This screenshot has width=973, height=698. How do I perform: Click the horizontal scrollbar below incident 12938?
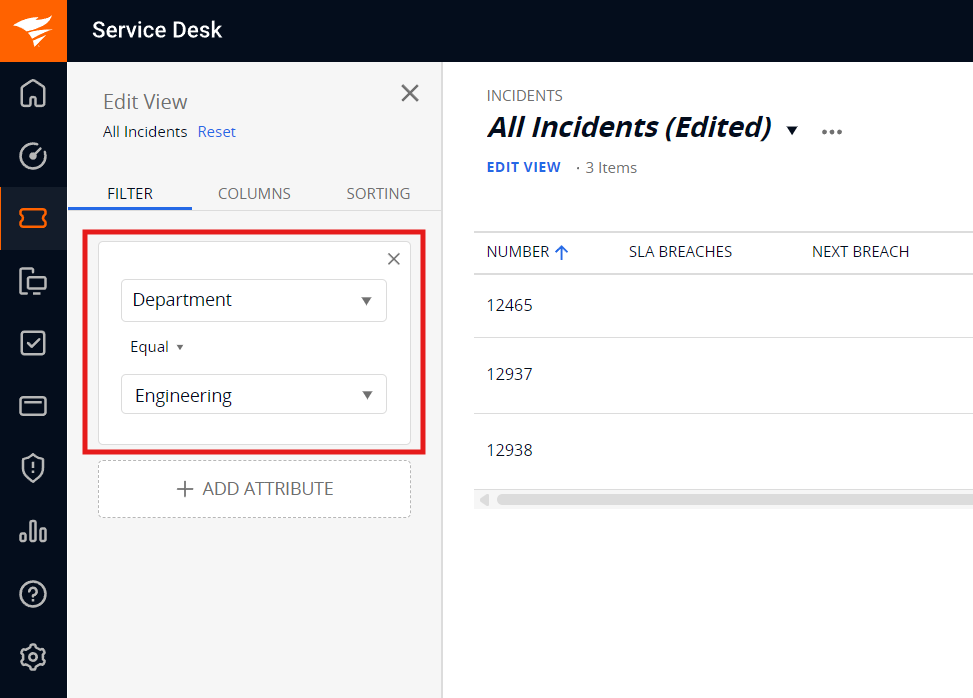(722, 498)
